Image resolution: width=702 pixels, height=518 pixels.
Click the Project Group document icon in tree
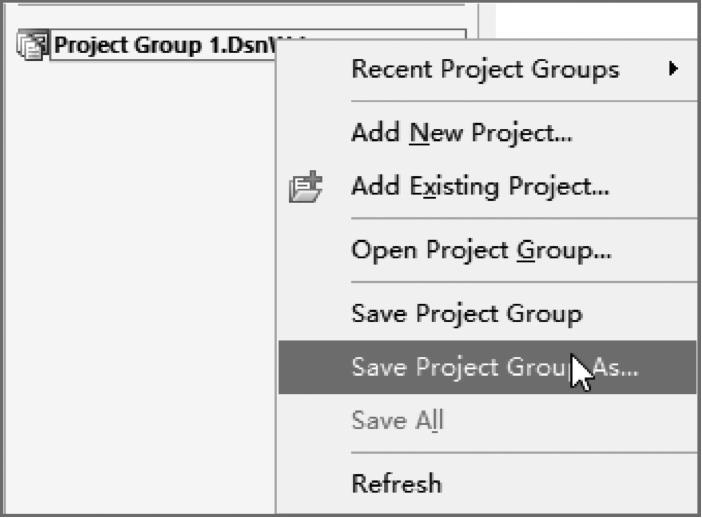point(30,46)
